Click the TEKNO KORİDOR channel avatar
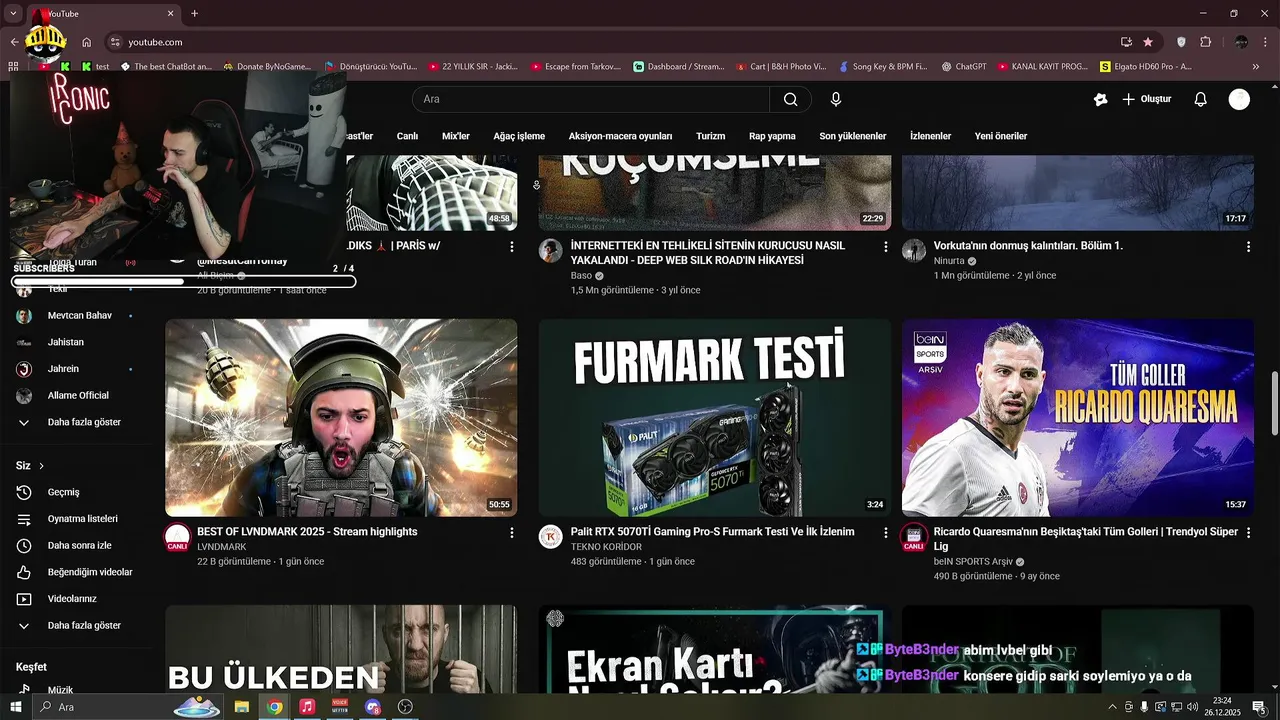 550,536
